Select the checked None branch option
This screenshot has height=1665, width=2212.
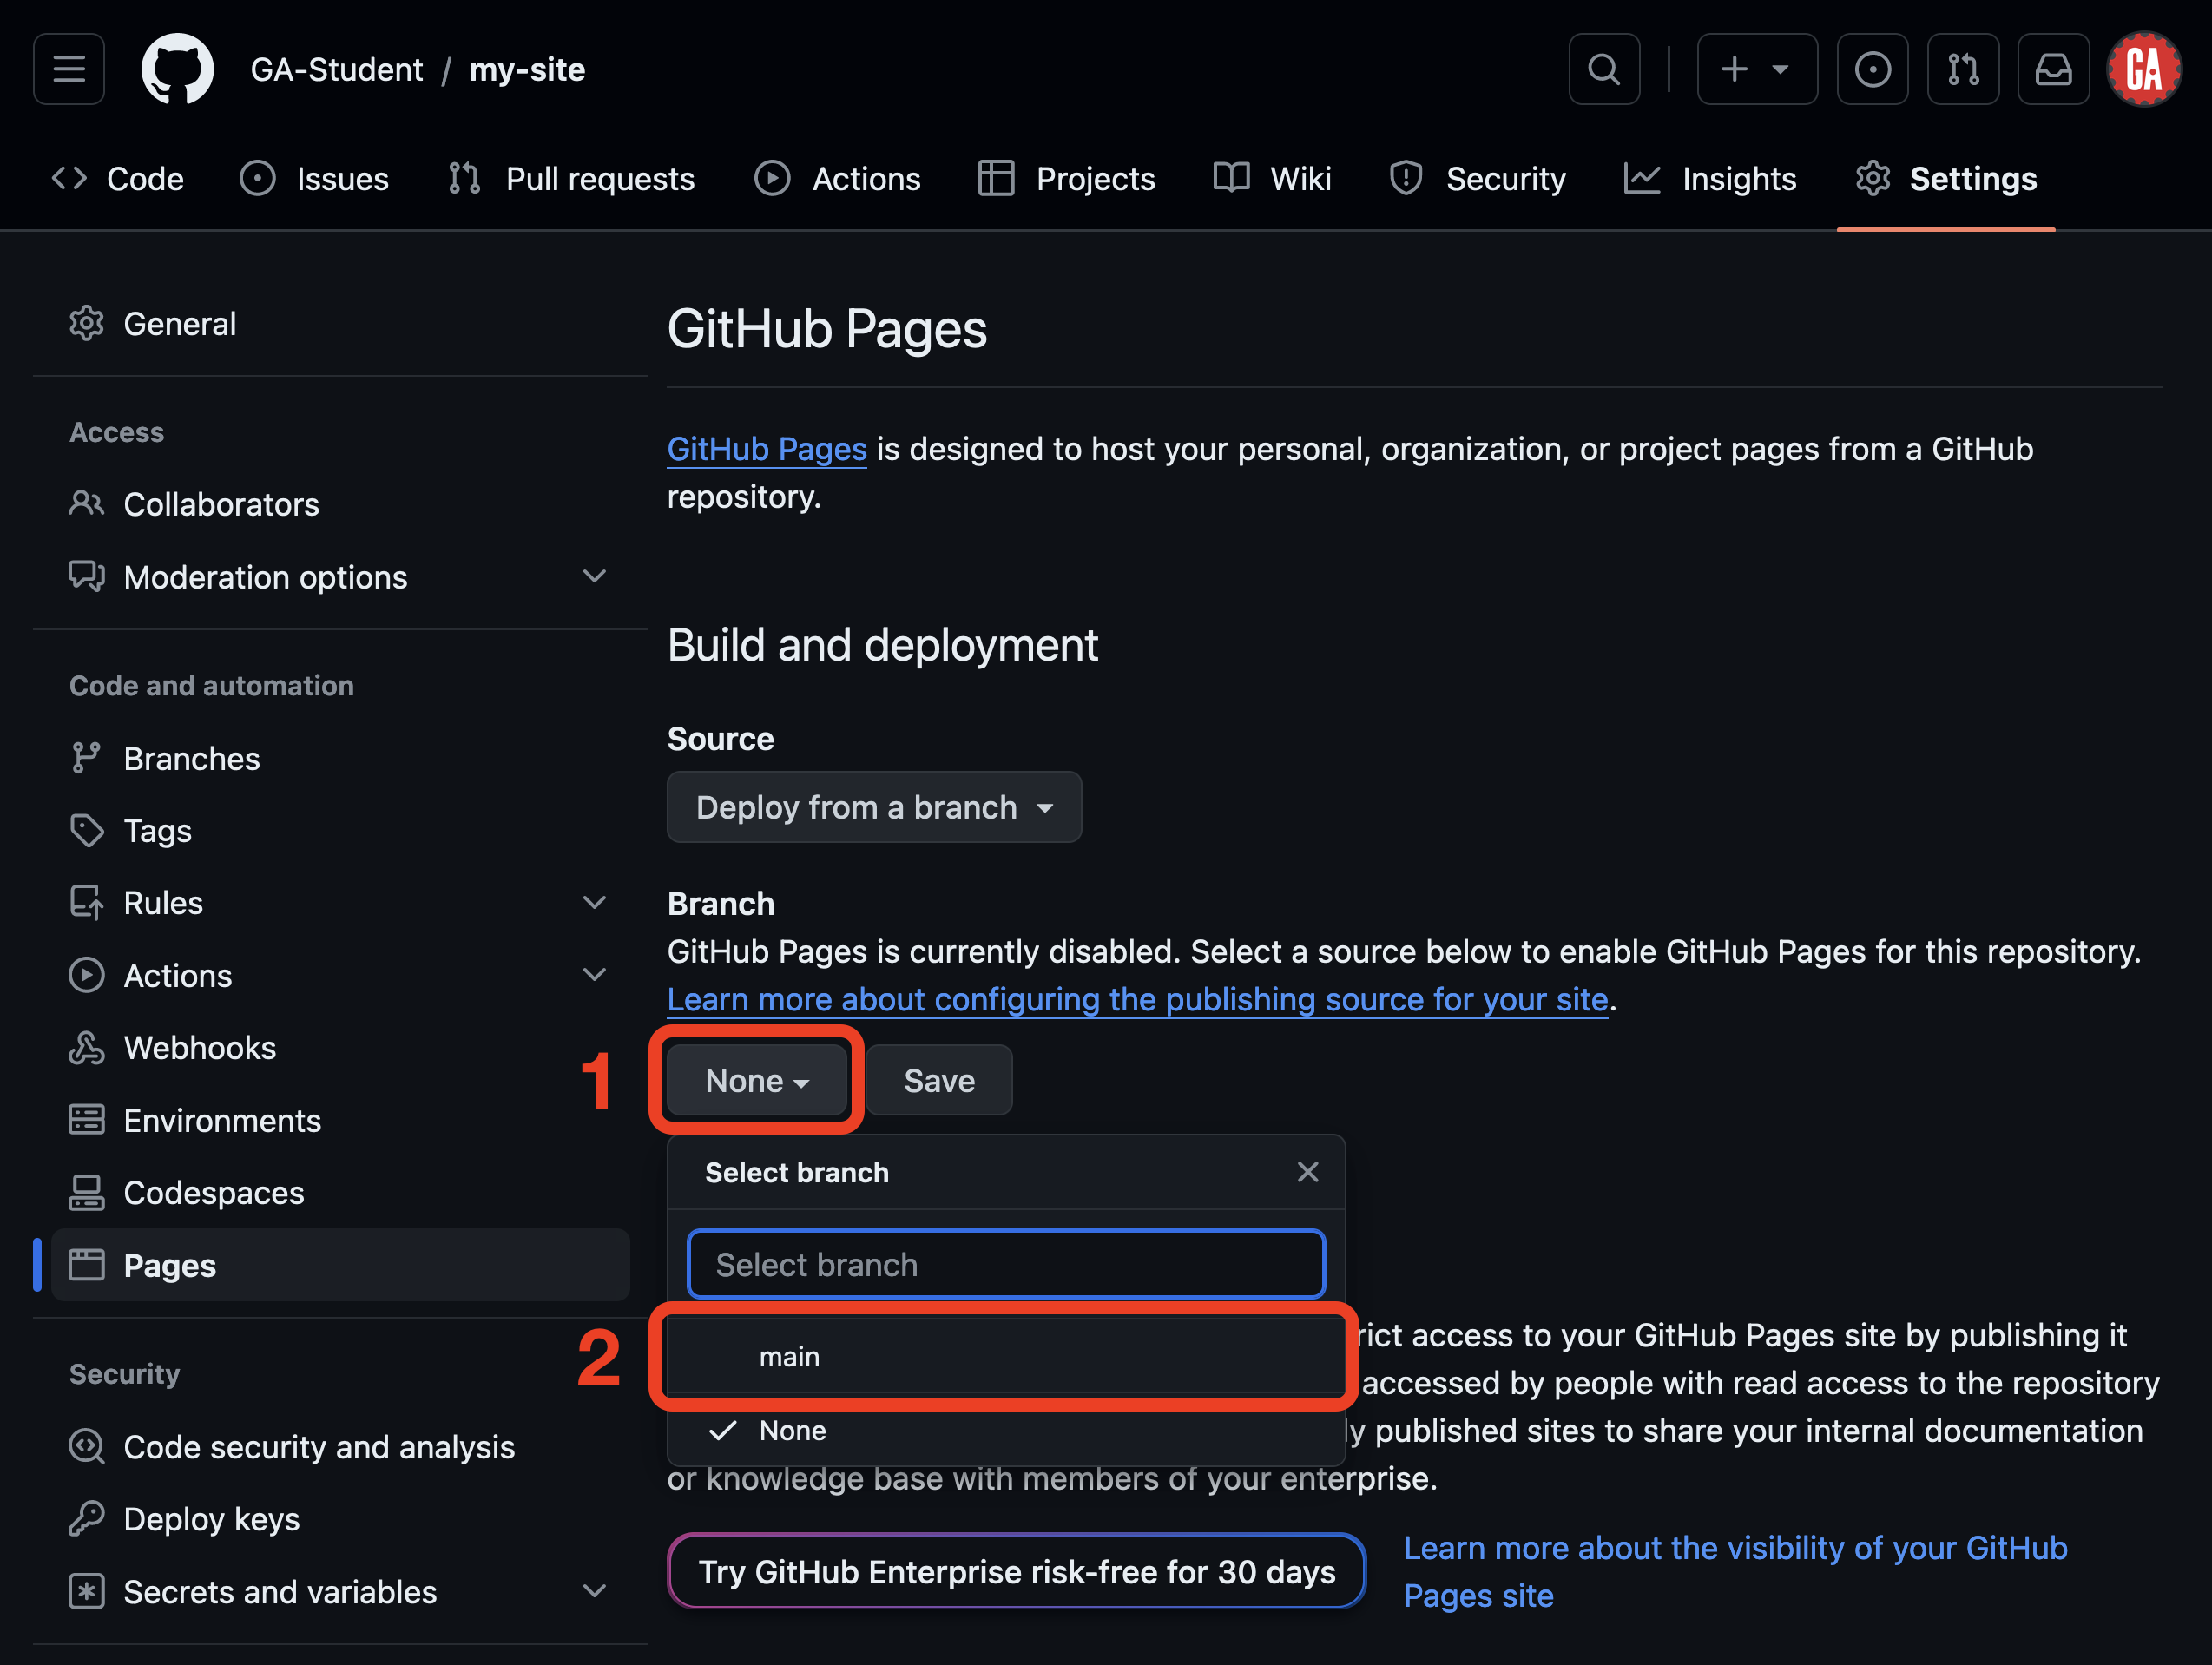tap(792, 1430)
